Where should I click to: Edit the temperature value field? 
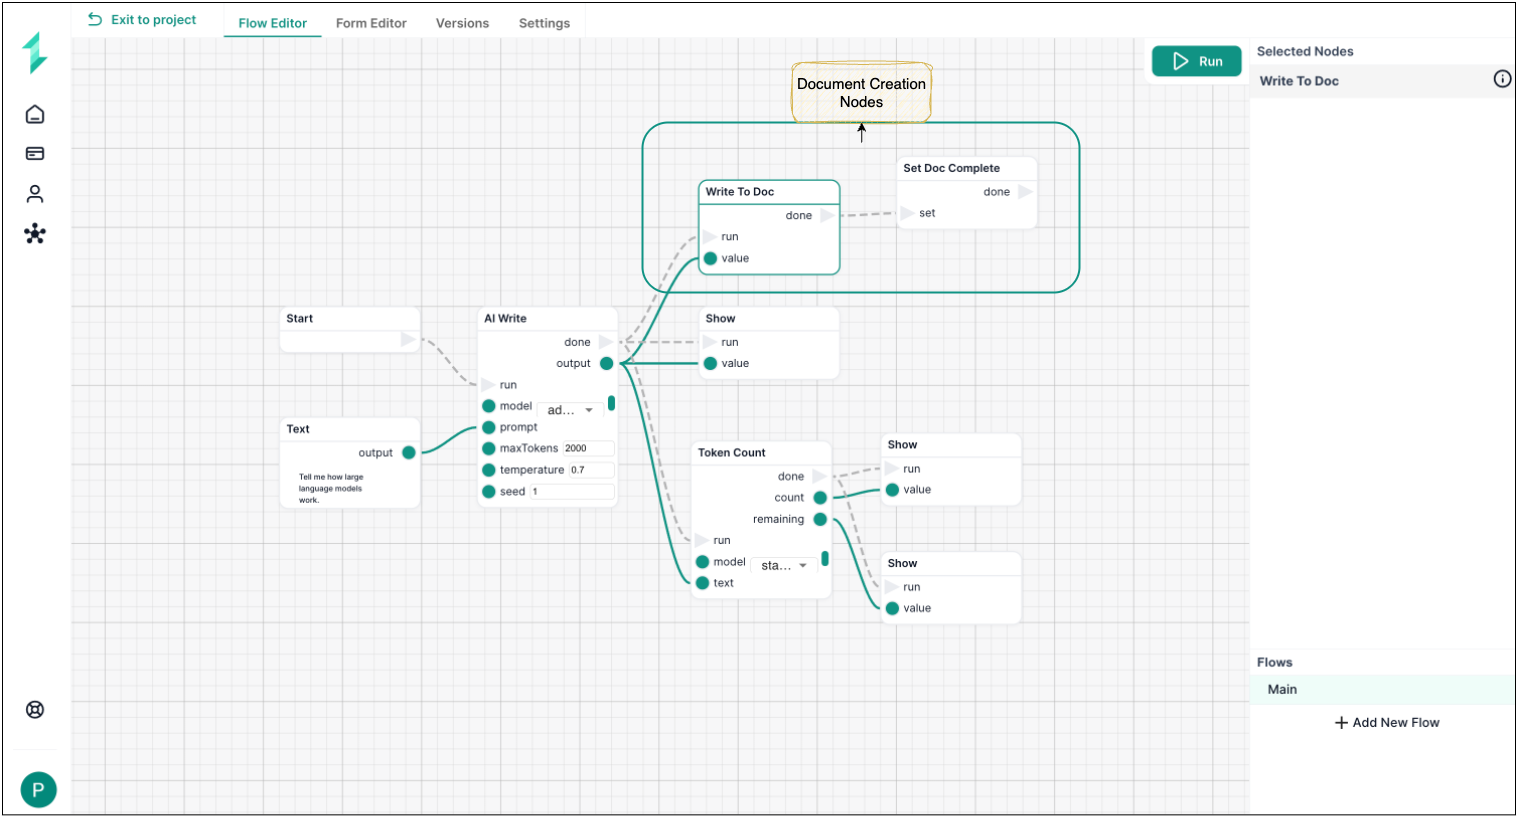591,470
